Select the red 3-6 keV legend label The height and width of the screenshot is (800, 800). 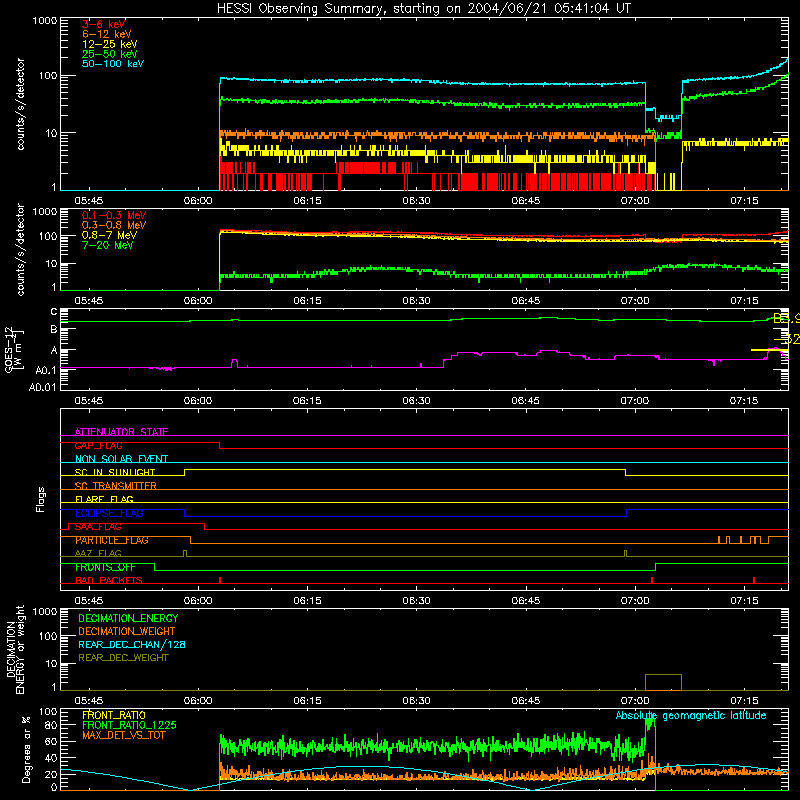pyautogui.click(x=104, y=24)
